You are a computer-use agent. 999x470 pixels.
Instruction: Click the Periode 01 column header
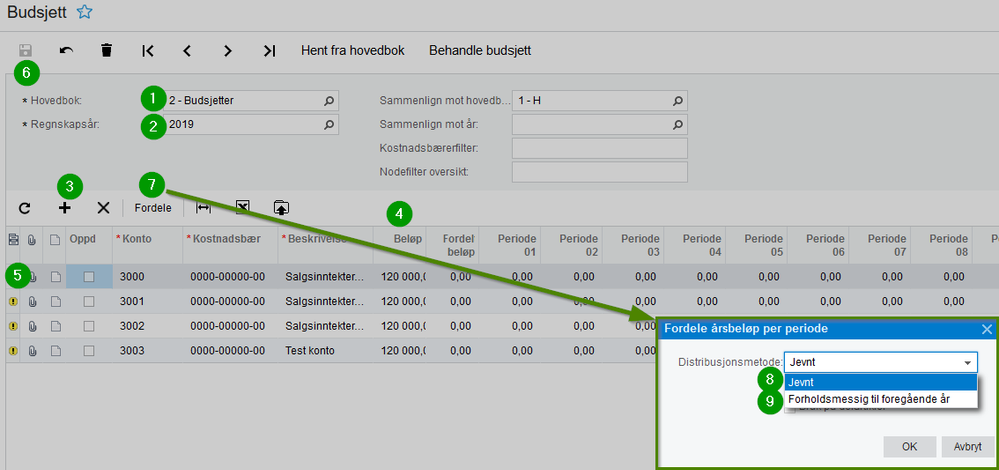509,245
